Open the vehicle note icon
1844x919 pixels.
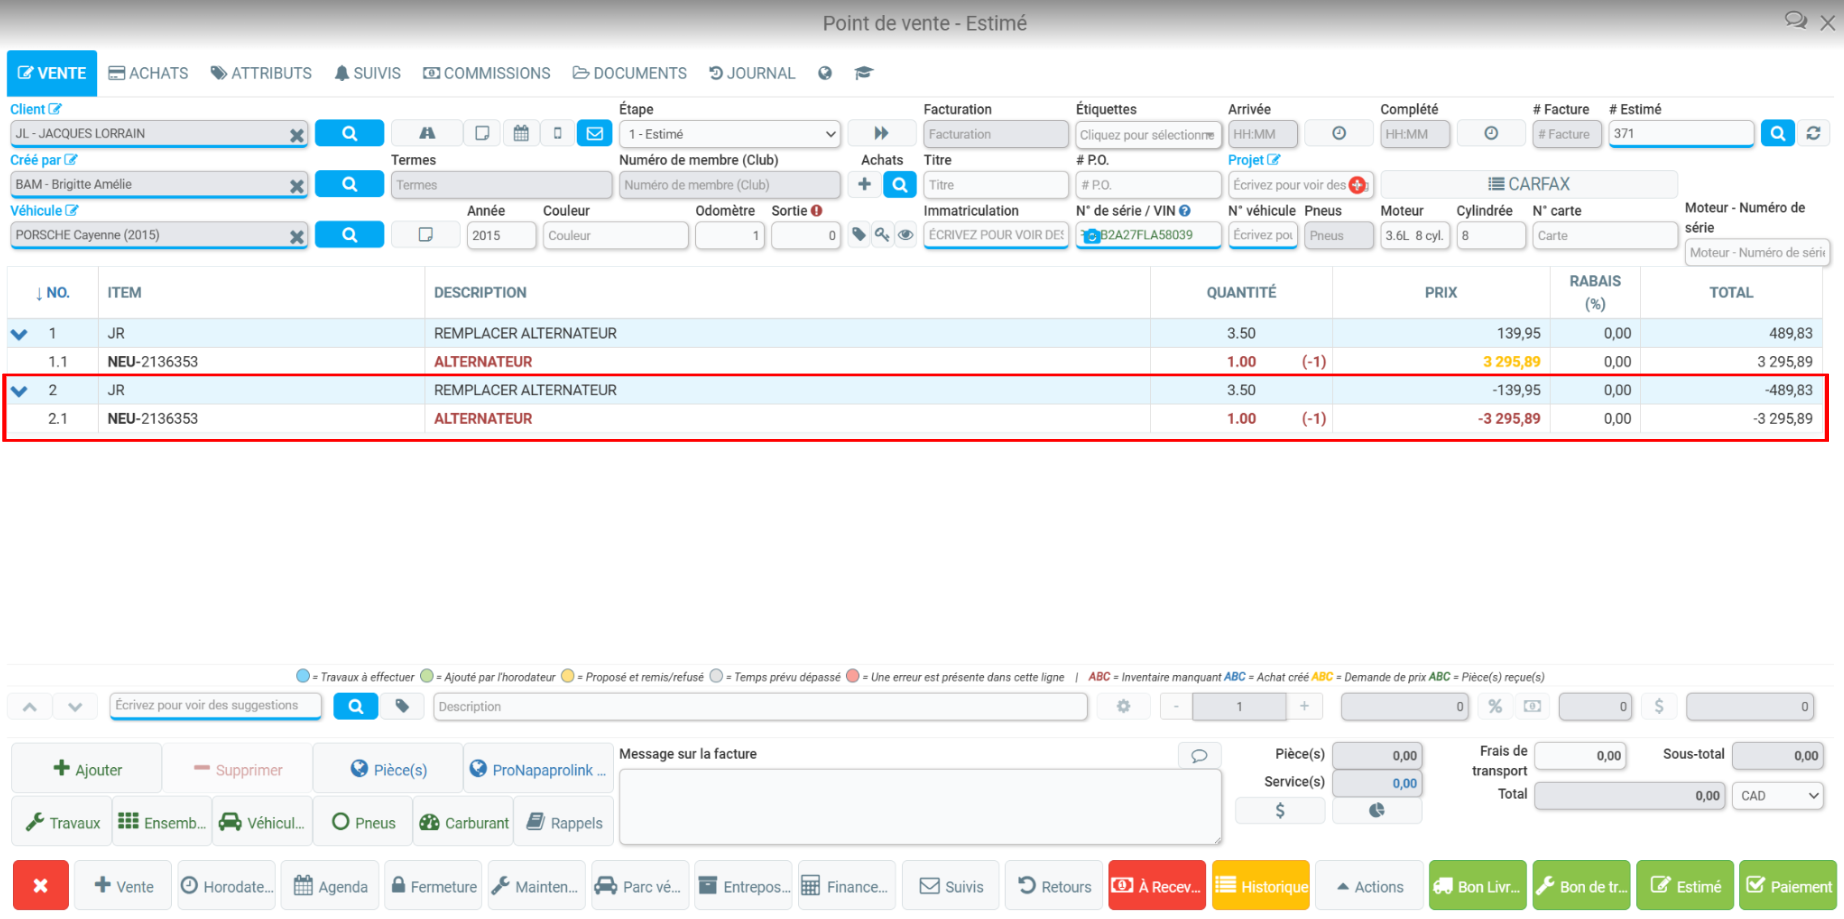pyautogui.click(x=425, y=235)
